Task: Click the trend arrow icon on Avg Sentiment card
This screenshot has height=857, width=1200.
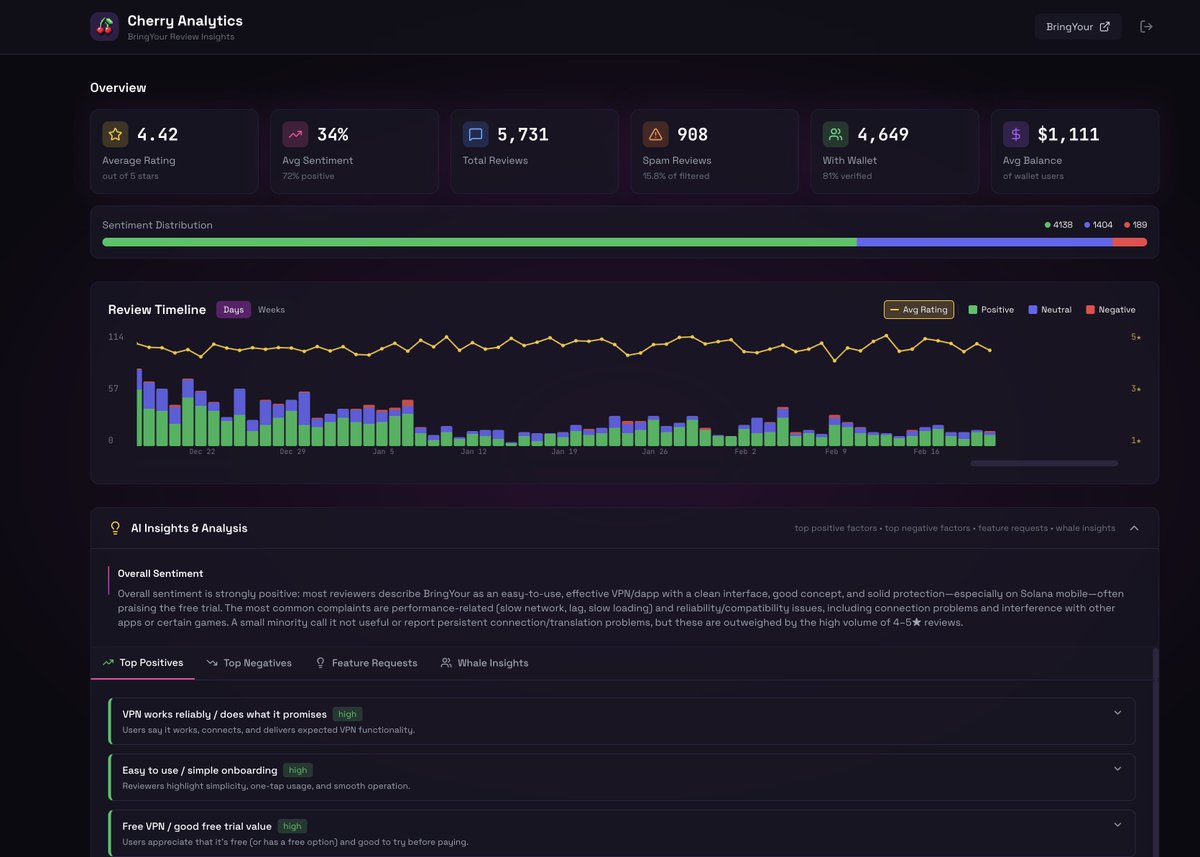Action: tap(294, 133)
